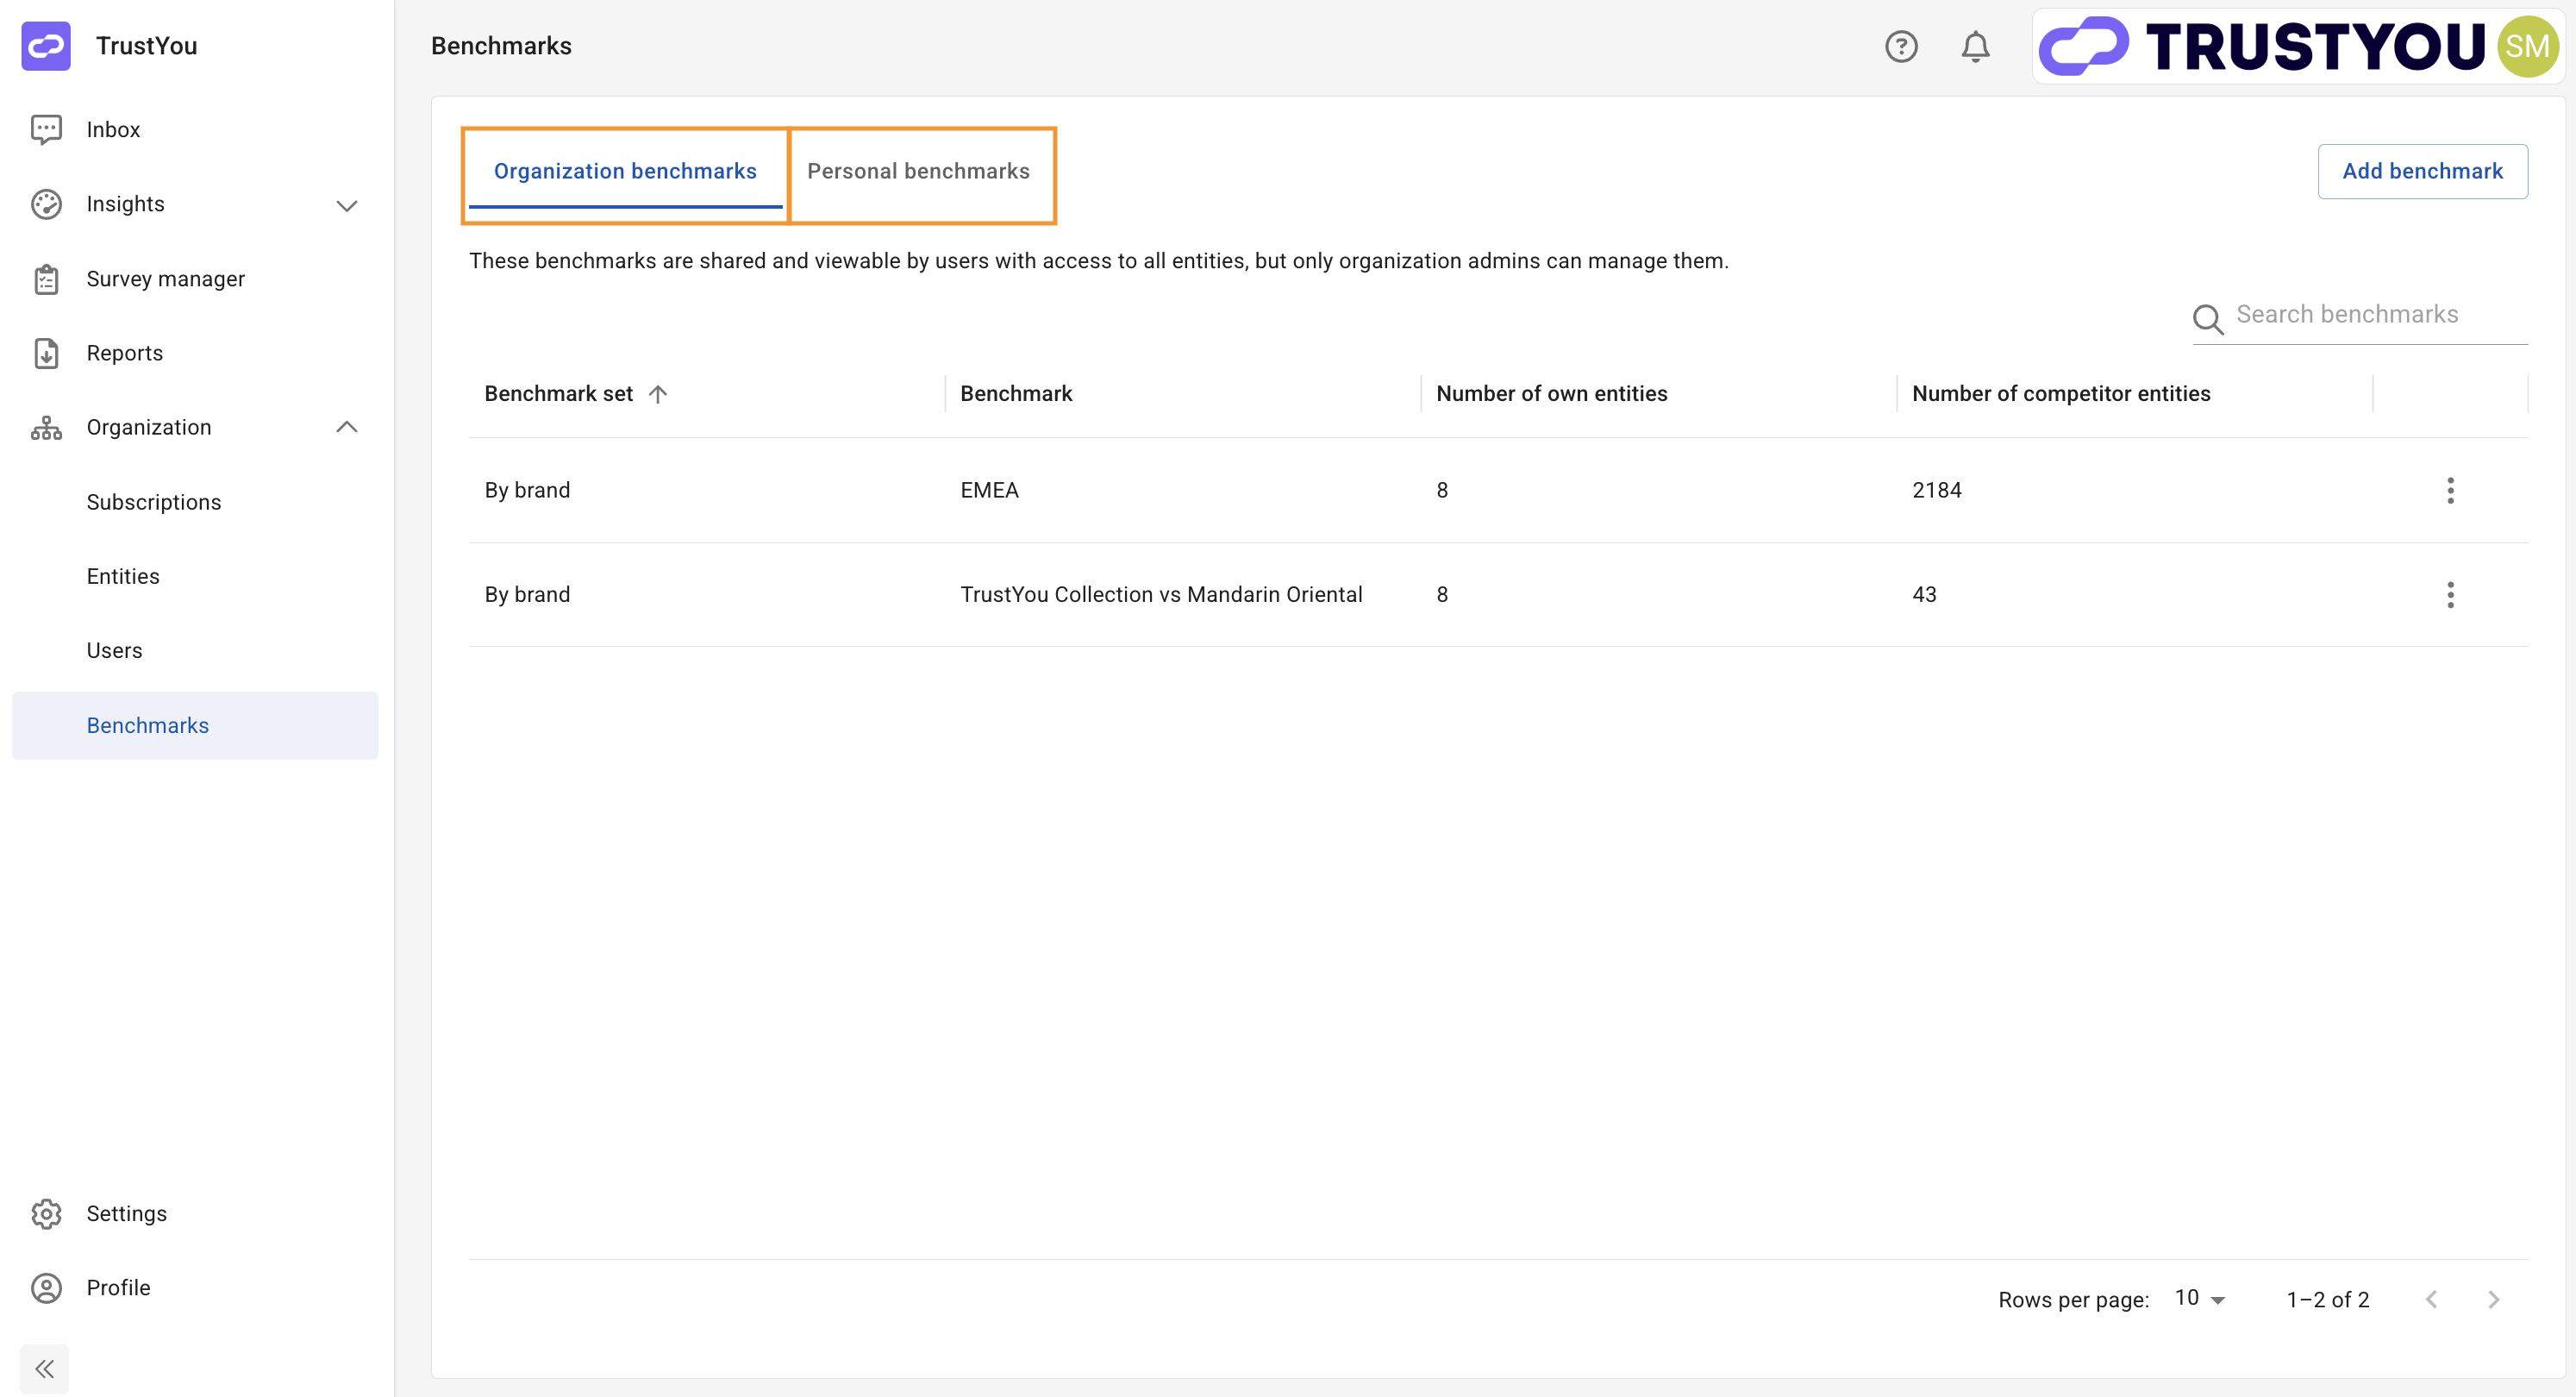The width and height of the screenshot is (2576, 1397).
Task: Expand the Insights chevron
Action: point(347,206)
